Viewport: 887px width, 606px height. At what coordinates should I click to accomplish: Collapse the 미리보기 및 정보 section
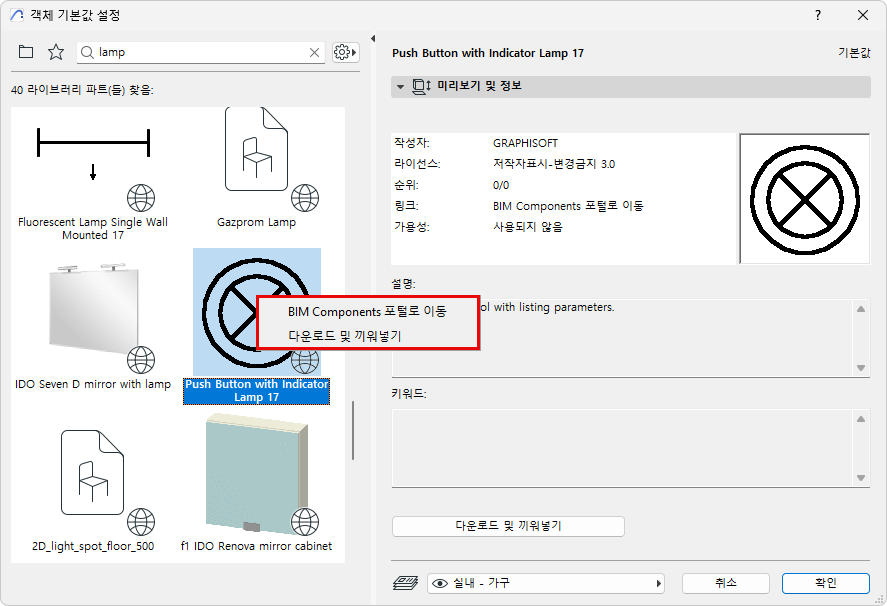(401, 87)
